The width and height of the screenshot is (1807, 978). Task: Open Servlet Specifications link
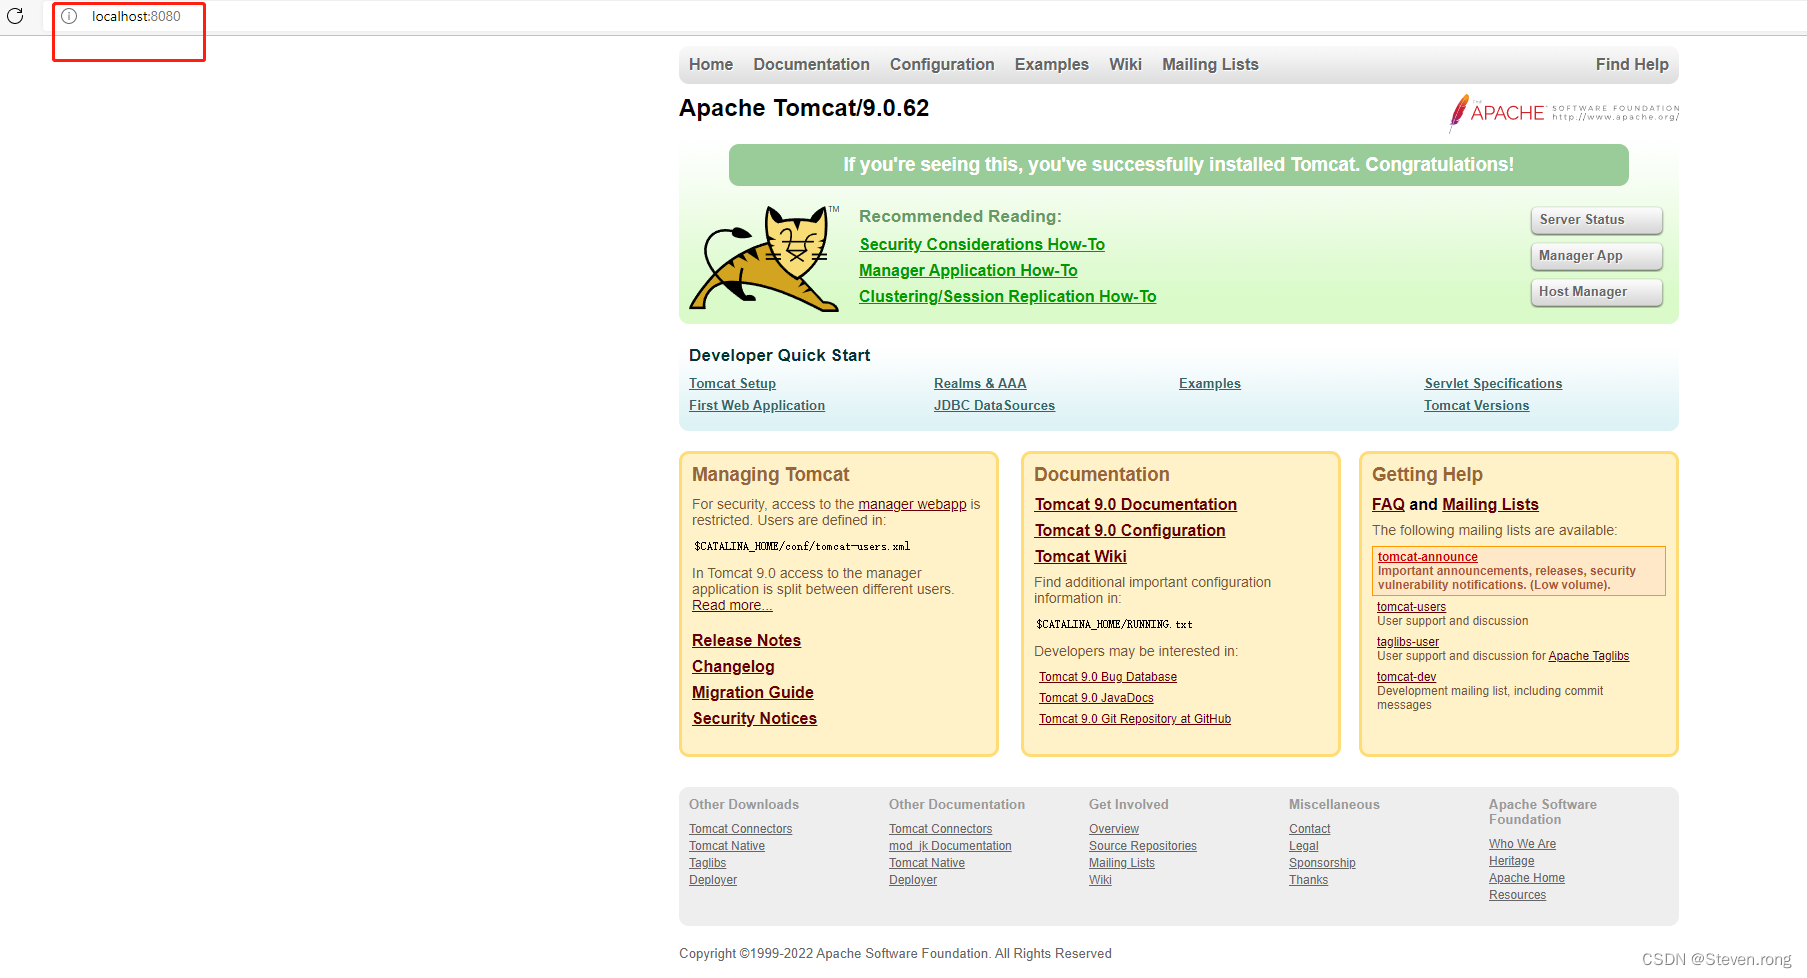1493,384
